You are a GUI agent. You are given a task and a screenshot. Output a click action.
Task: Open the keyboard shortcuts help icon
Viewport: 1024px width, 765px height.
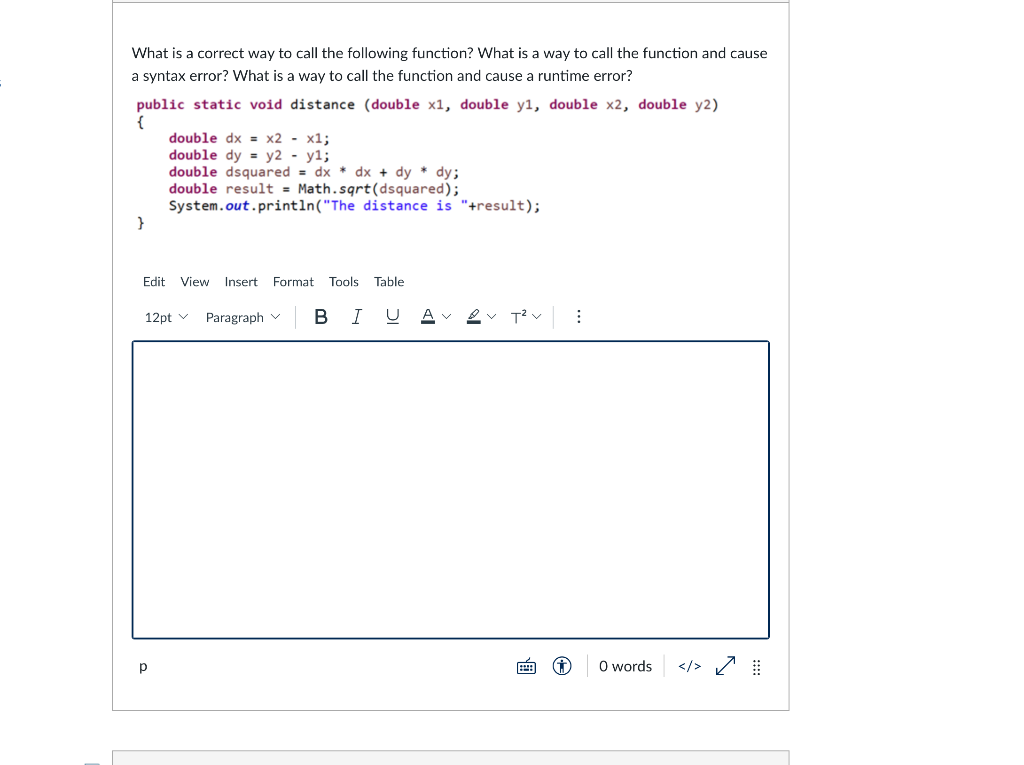(x=526, y=666)
